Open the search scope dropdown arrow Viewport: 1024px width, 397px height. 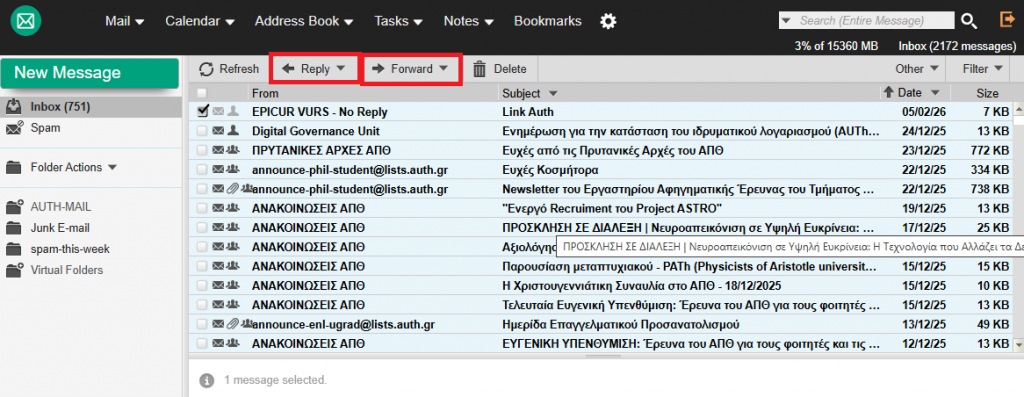(x=786, y=21)
